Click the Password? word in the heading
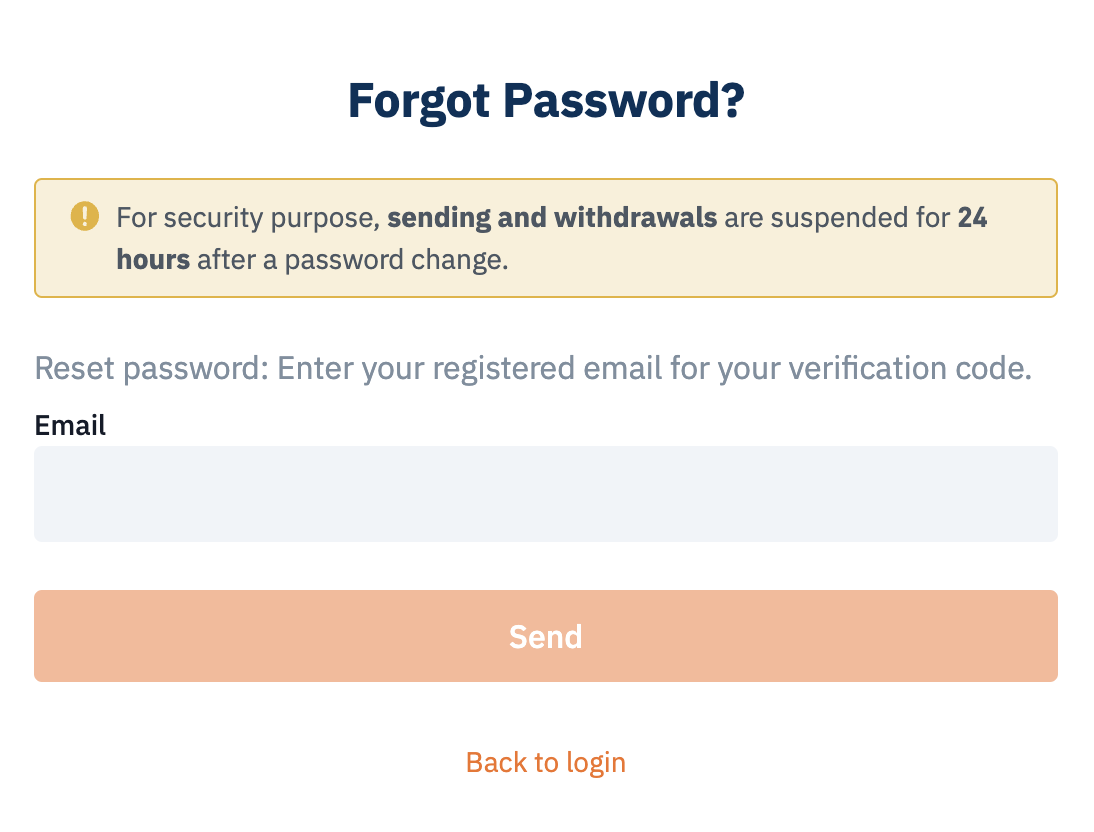 624,101
